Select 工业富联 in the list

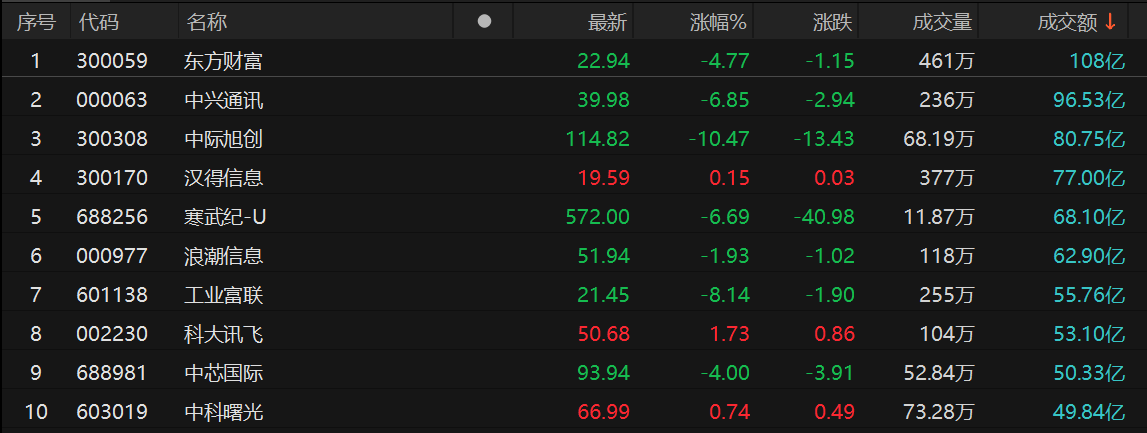click(223, 295)
